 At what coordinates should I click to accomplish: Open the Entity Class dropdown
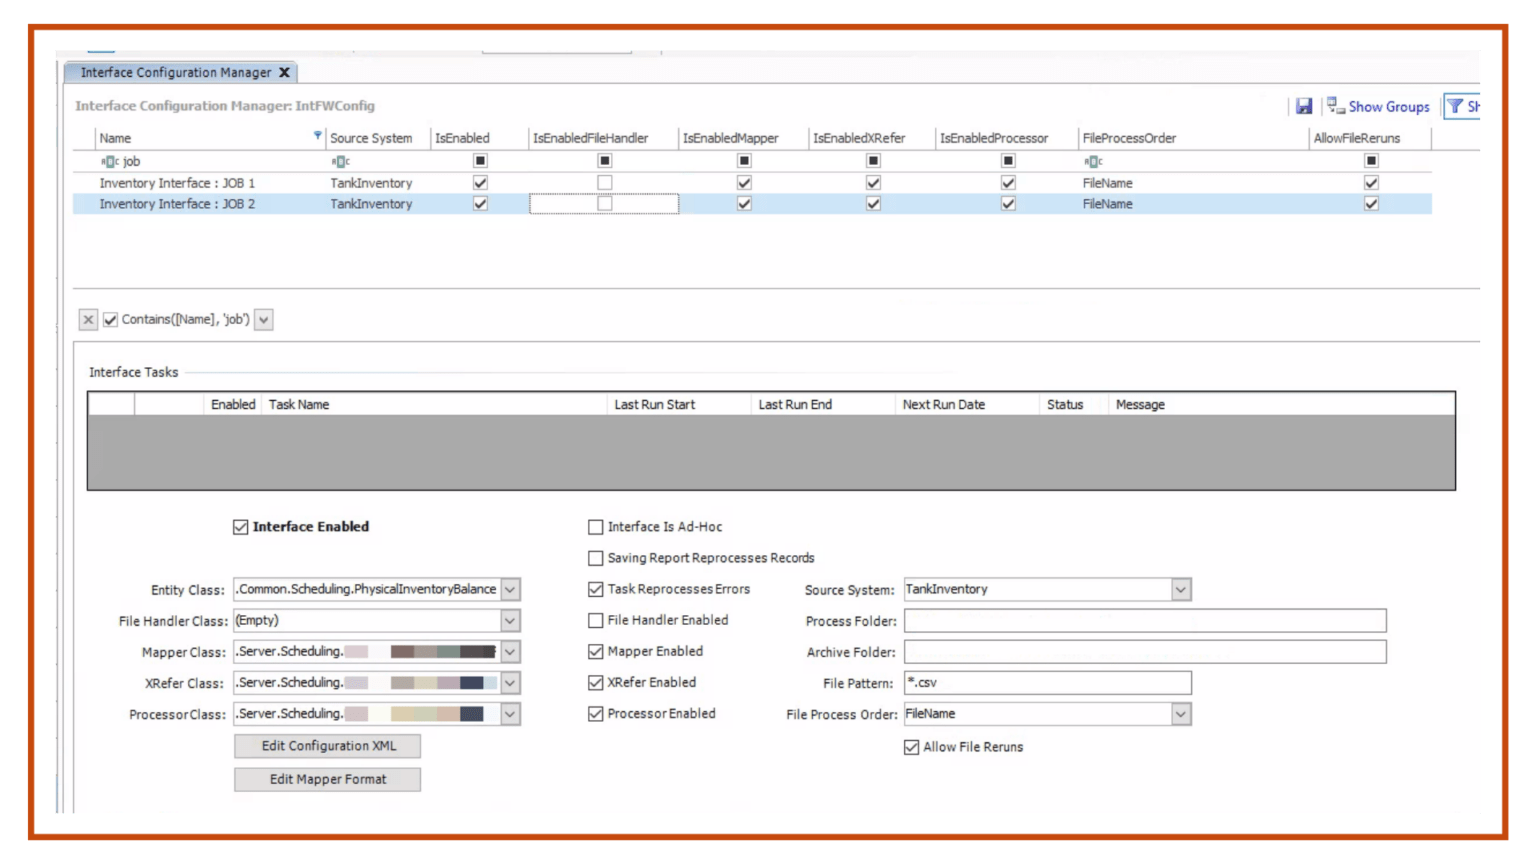tap(510, 590)
